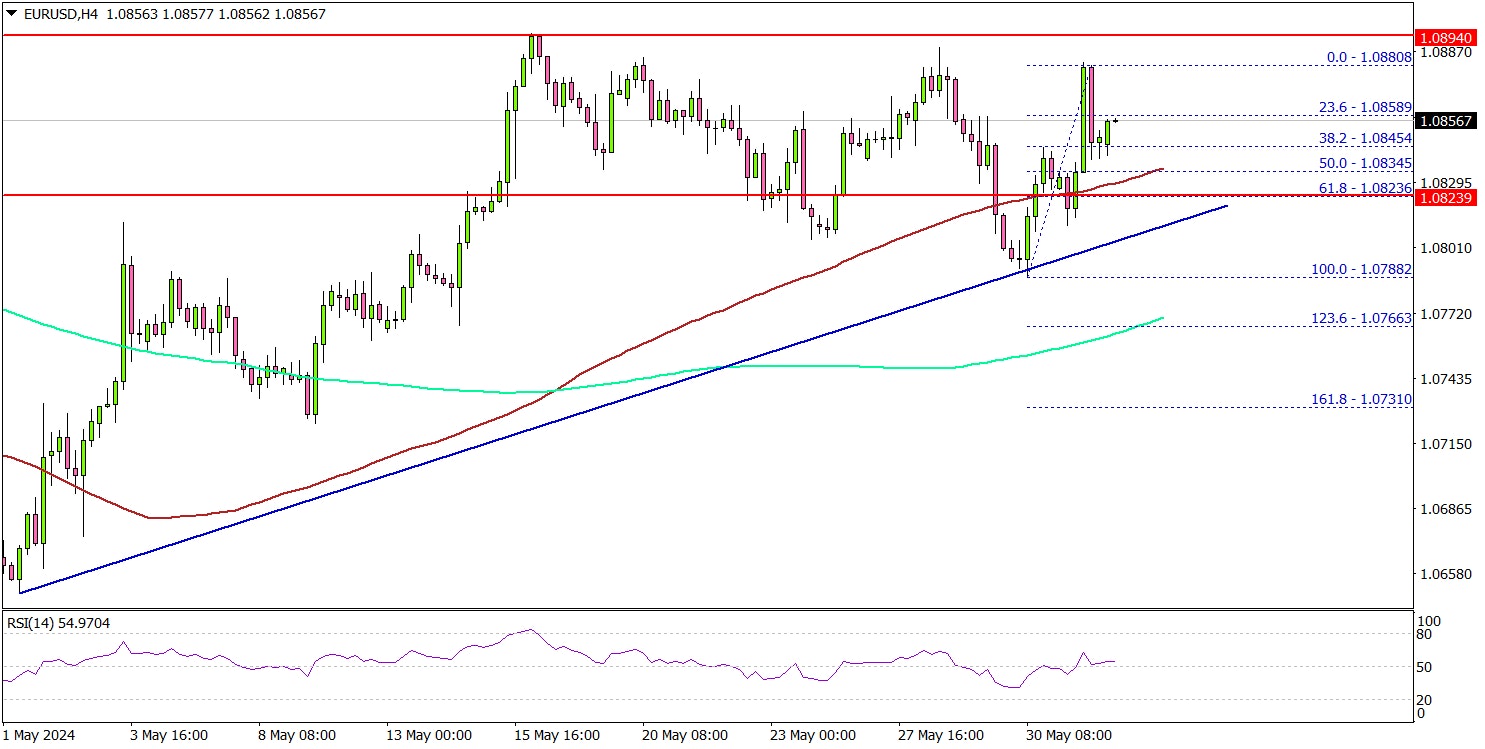
Task: Select the red 1.08940 price label
Action: (x=1449, y=37)
